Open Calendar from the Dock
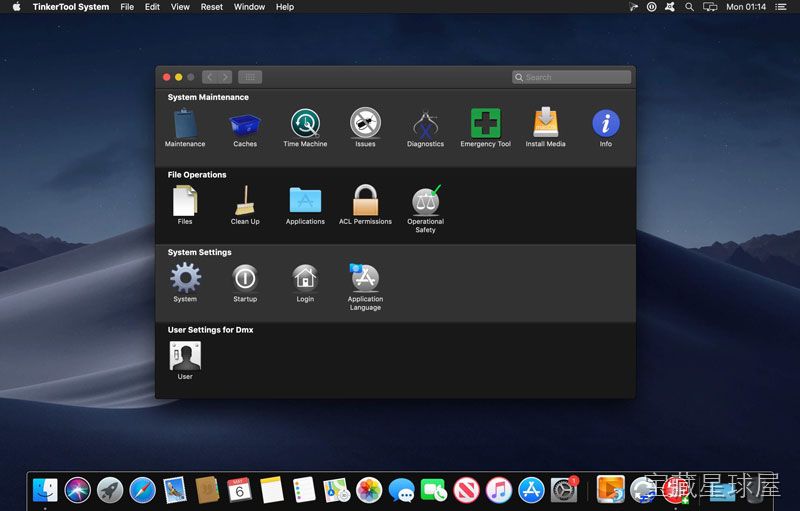The width and height of the screenshot is (800, 511). click(x=239, y=490)
